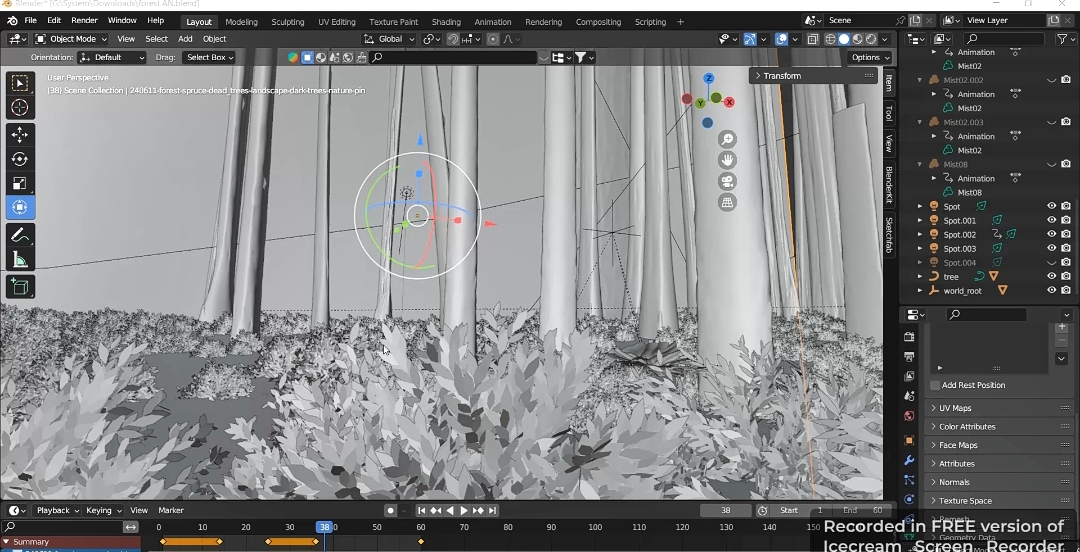Click the zoom magnifier viewport icon
Screen dimensions: 1080x552
(728, 139)
